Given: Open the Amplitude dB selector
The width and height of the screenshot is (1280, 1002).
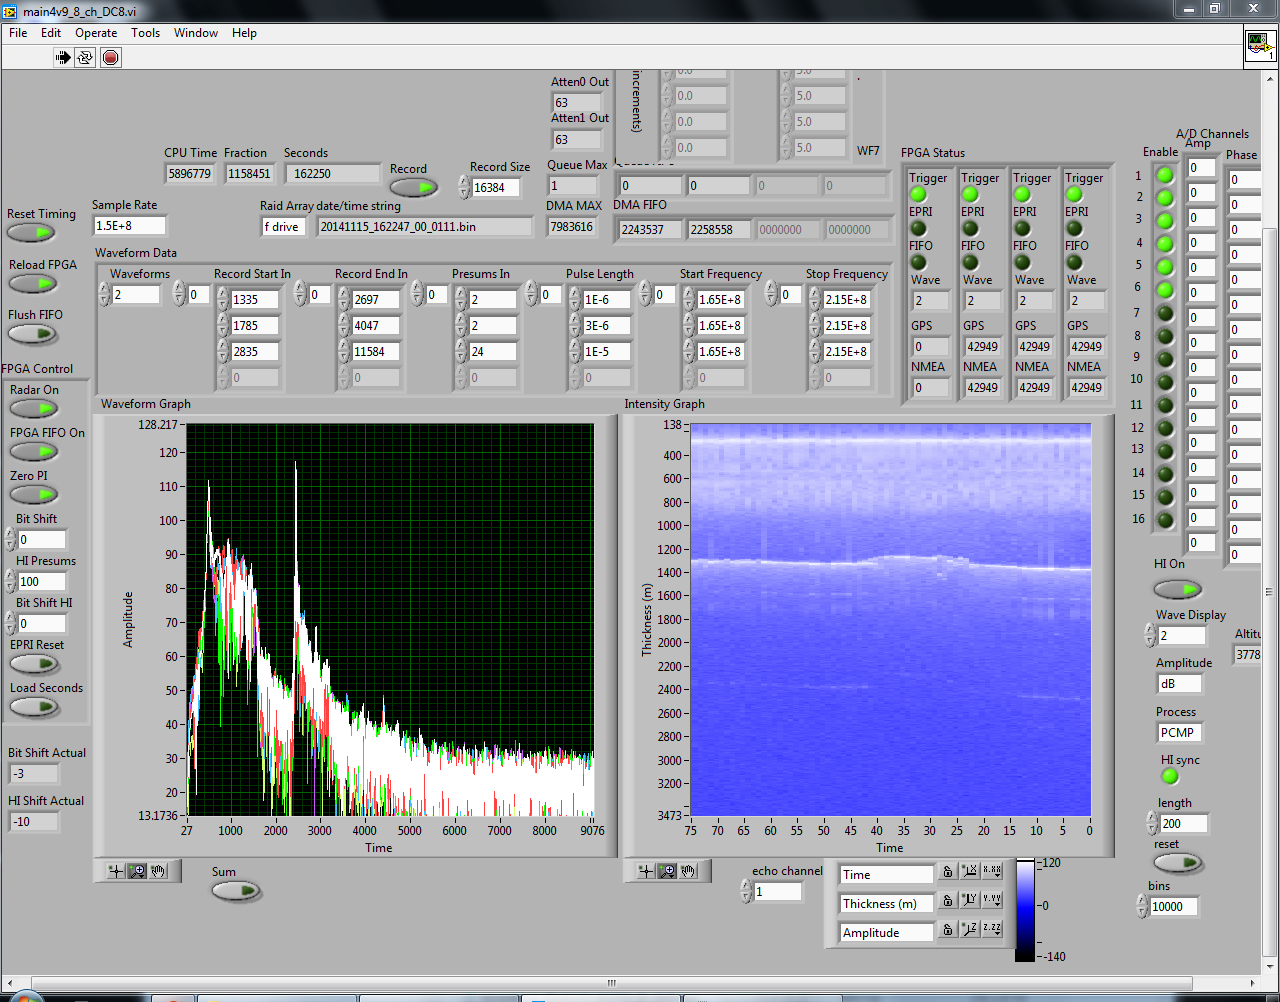Looking at the screenshot, I should 1178,684.
